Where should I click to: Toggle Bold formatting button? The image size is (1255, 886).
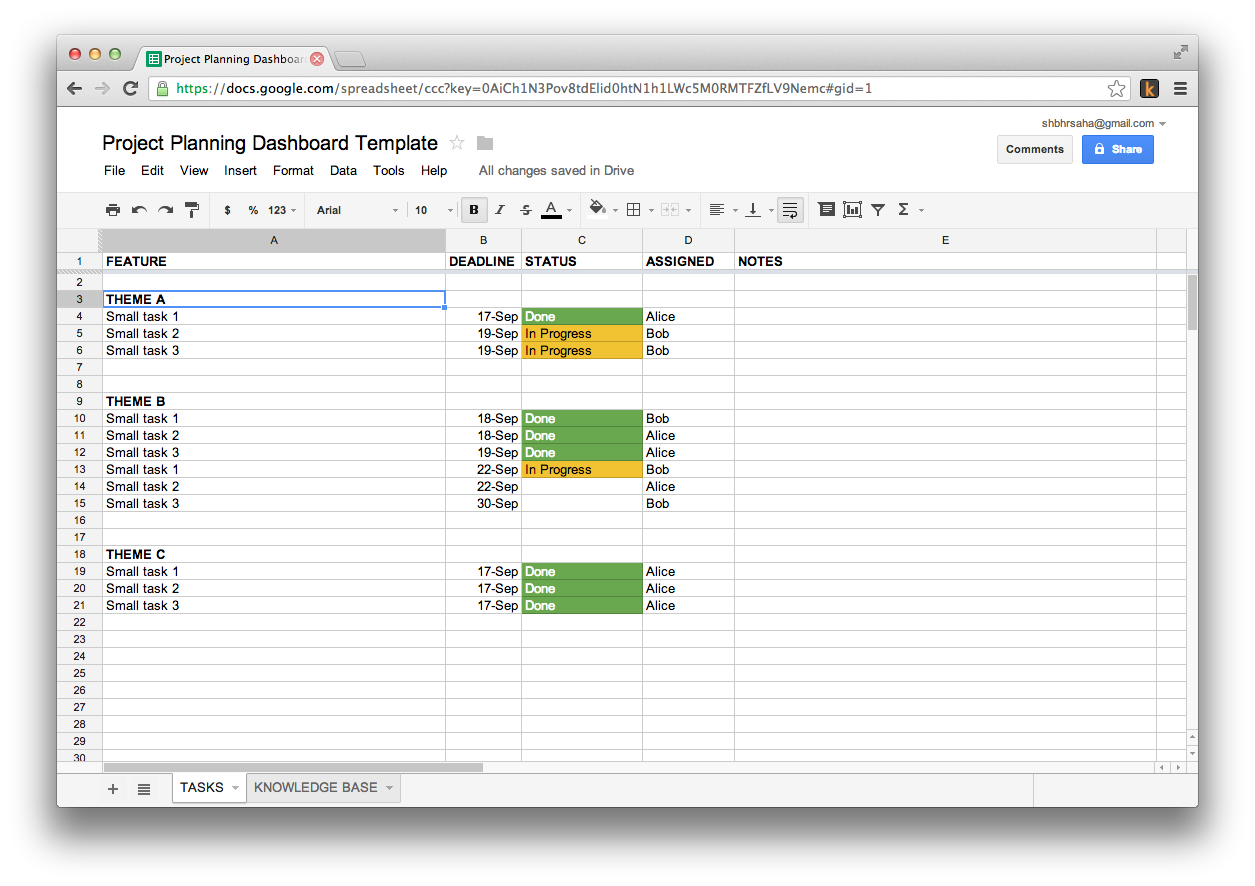(x=474, y=210)
